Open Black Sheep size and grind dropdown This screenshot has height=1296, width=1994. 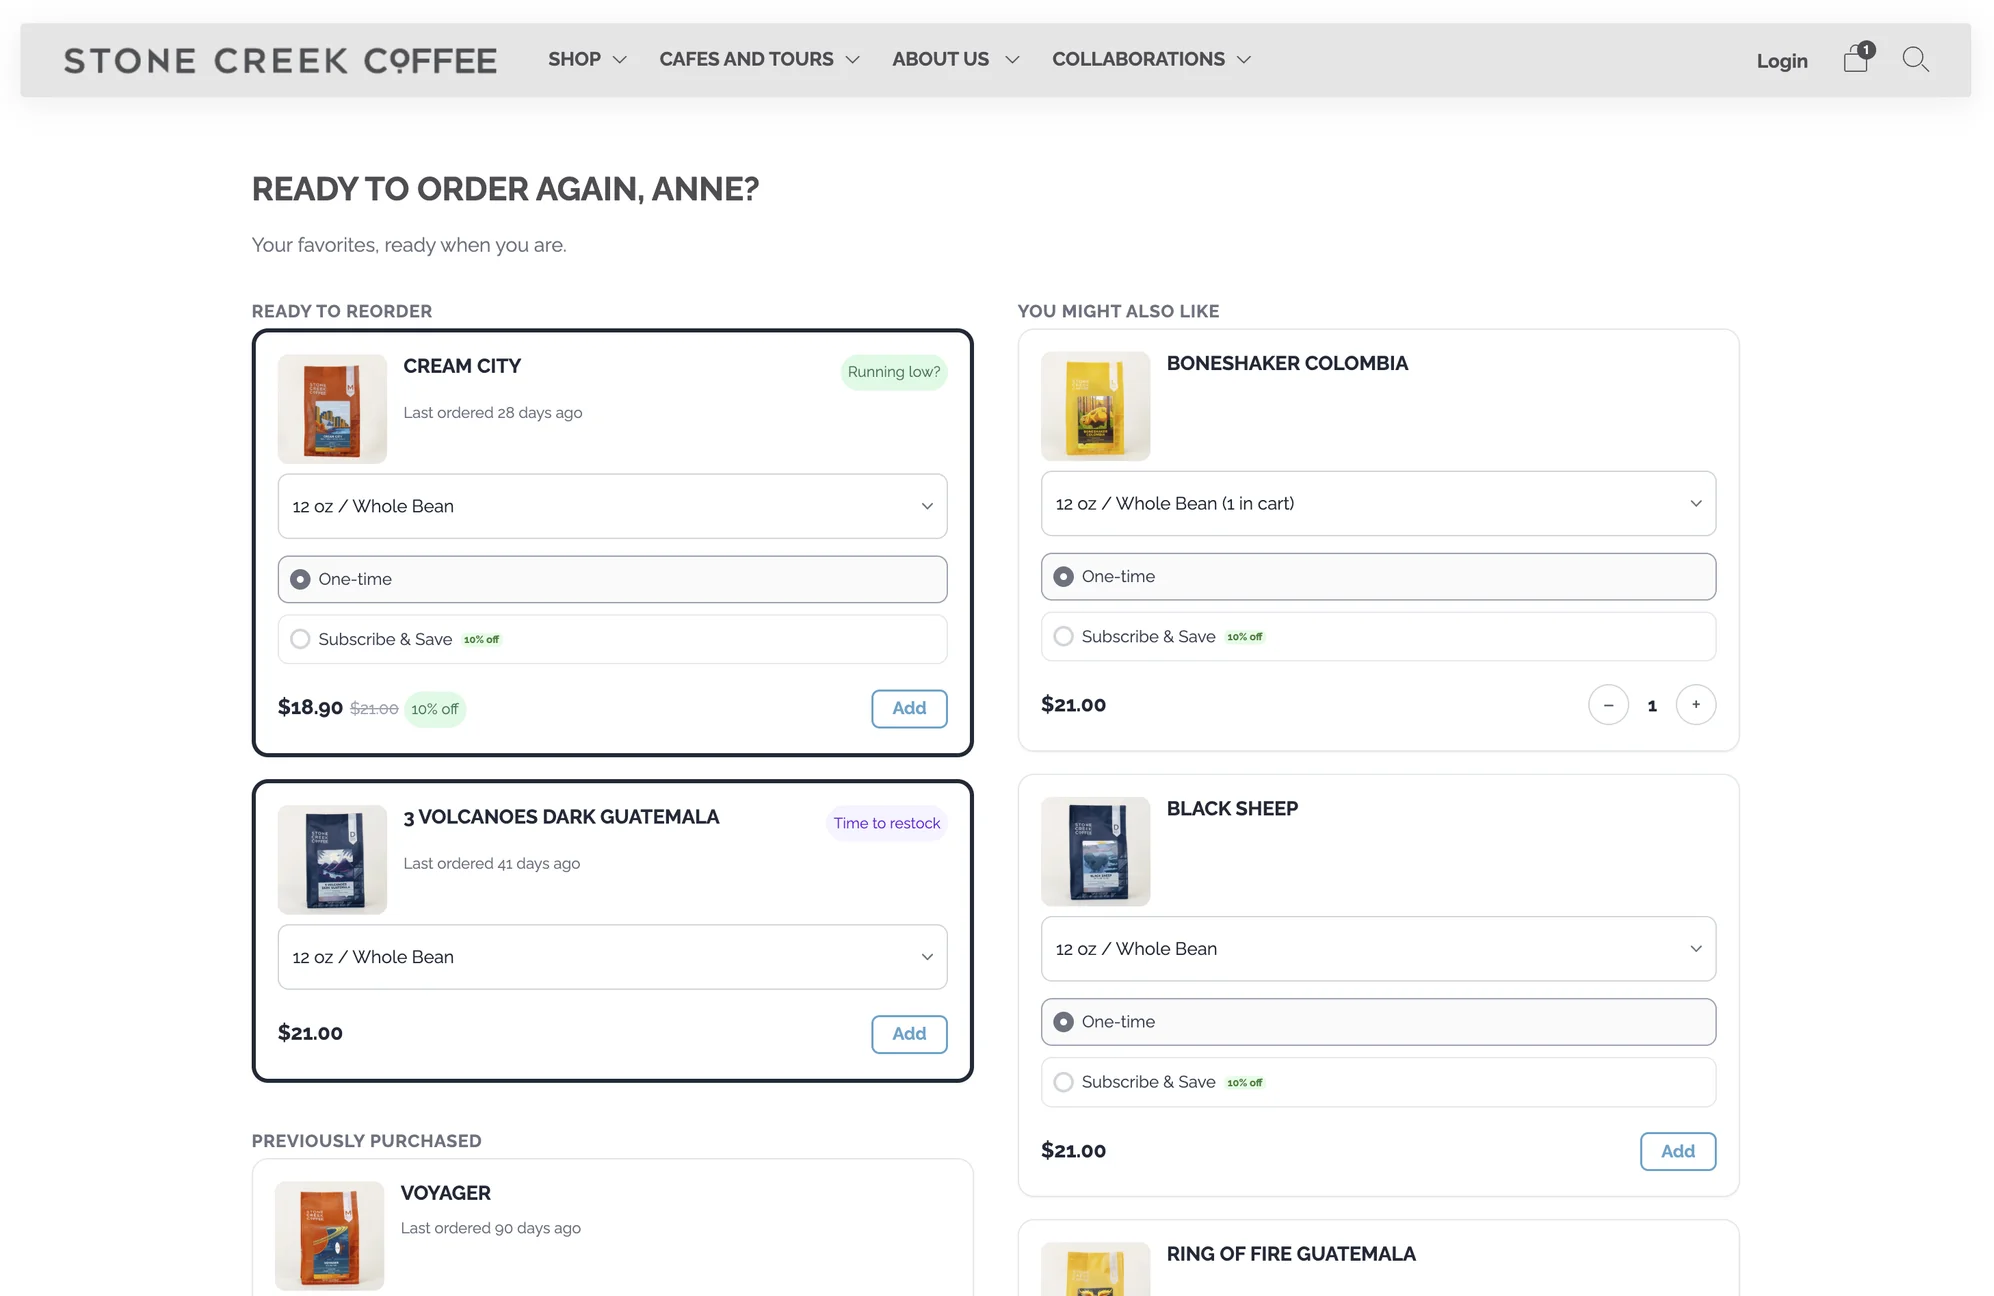[1378, 948]
